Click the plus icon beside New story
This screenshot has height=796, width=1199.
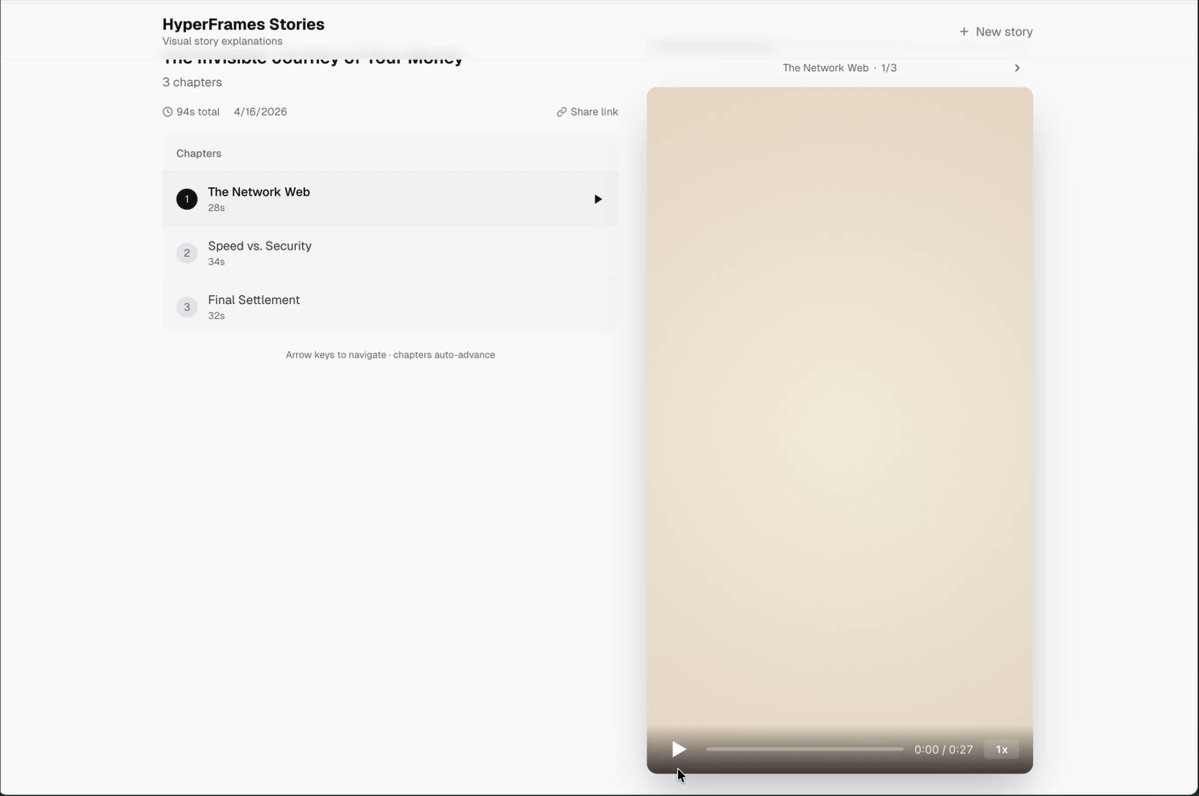963,31
